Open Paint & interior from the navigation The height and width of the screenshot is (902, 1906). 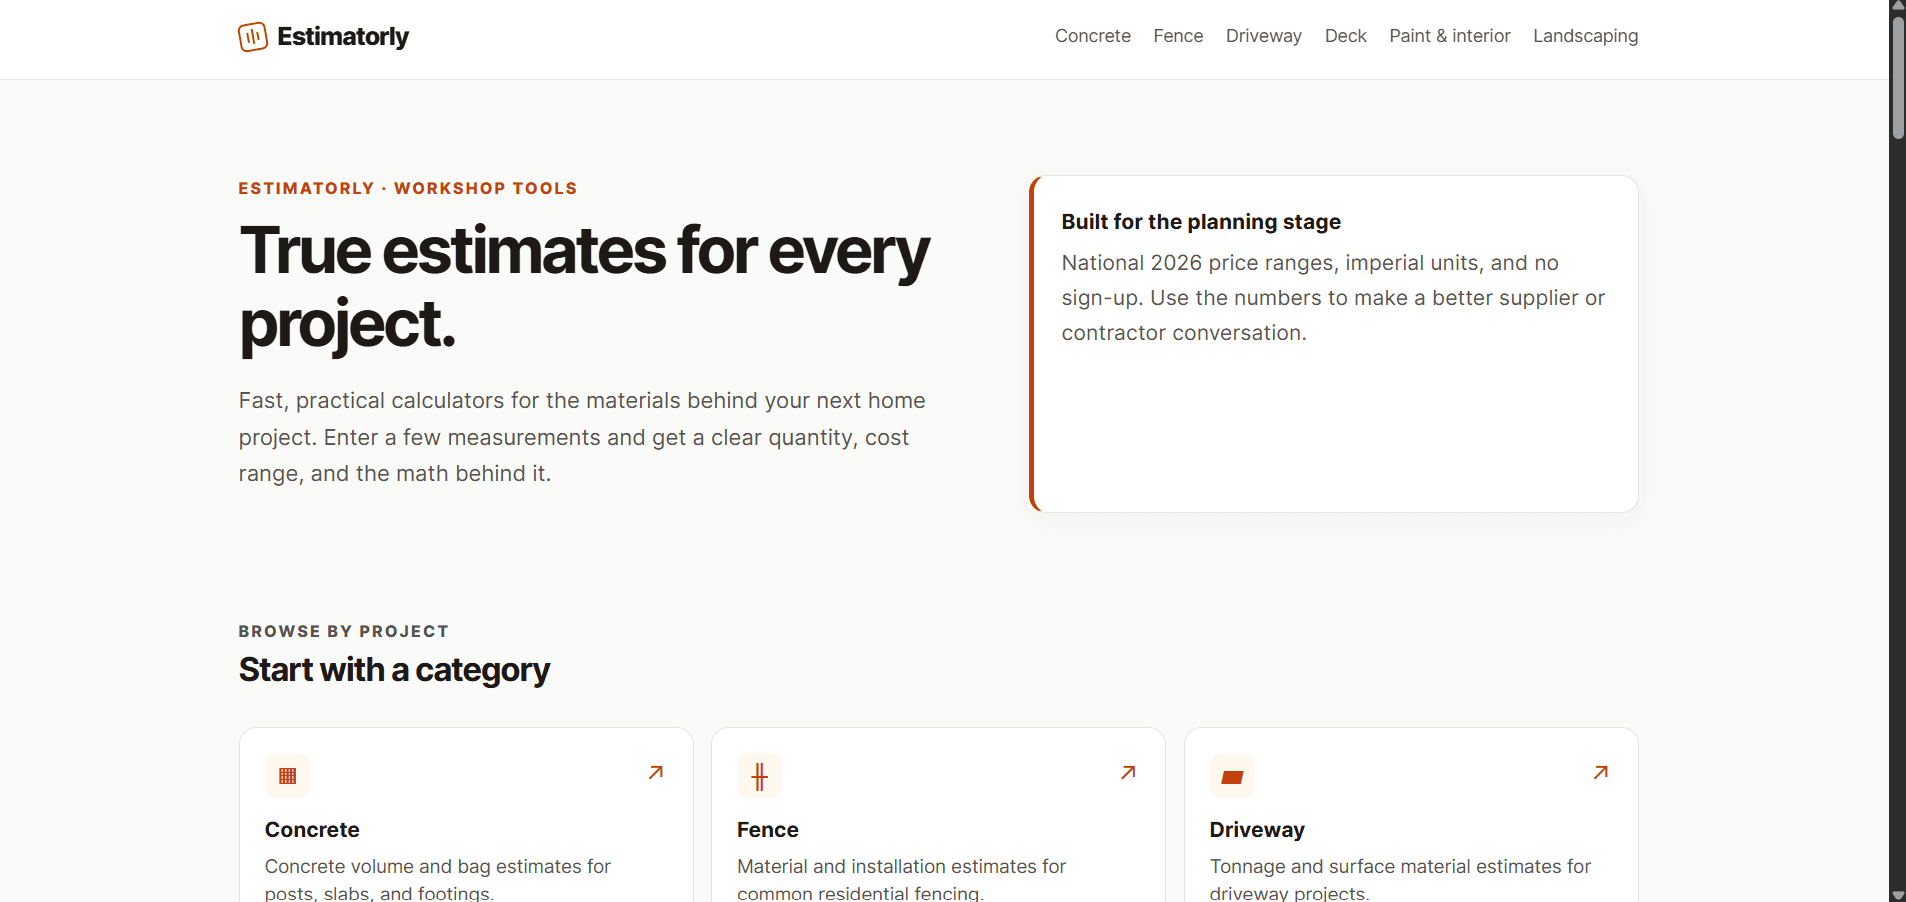(1450, 36)
